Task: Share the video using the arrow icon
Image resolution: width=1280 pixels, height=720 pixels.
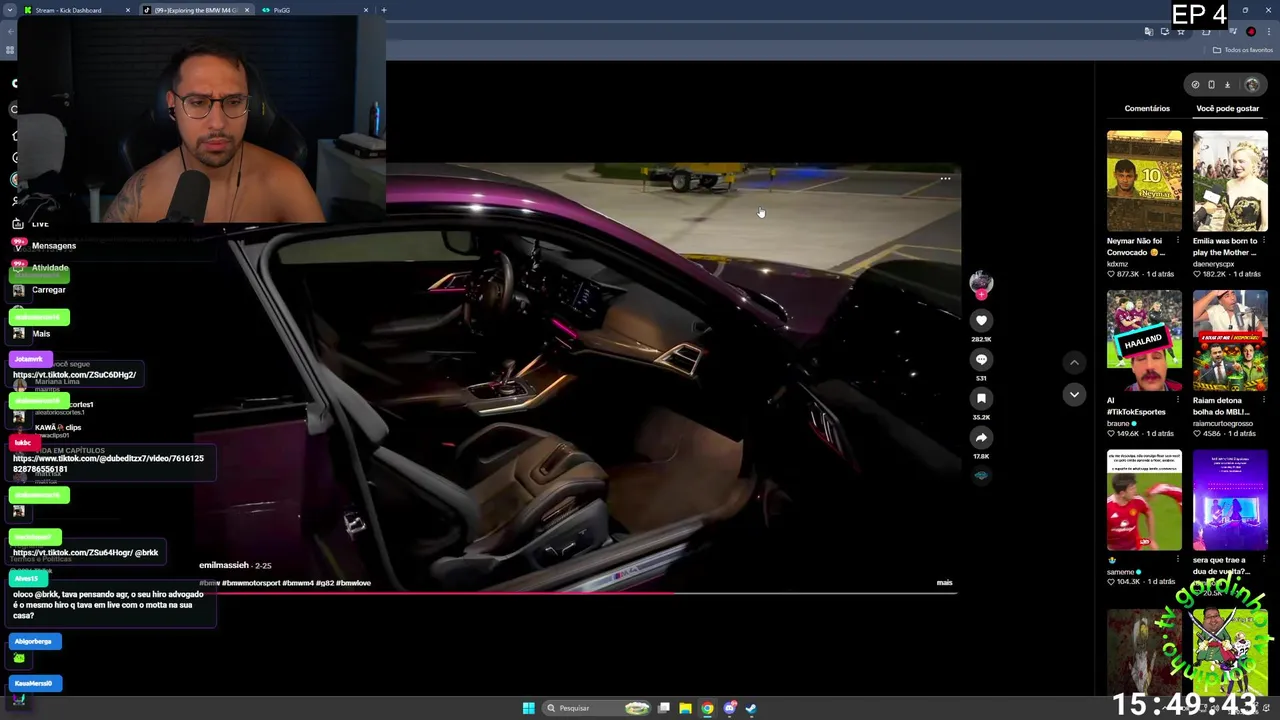Action: 981,438
